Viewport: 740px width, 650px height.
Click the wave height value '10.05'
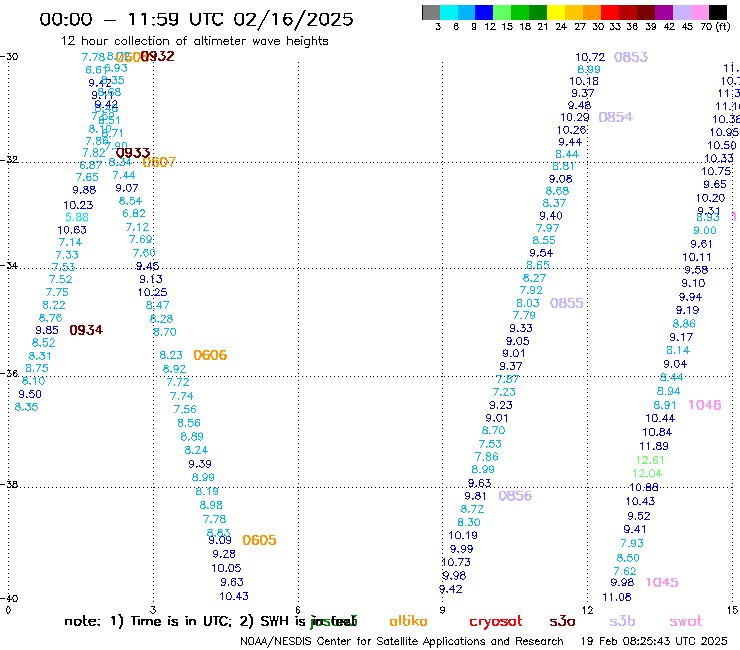(226, 568)
